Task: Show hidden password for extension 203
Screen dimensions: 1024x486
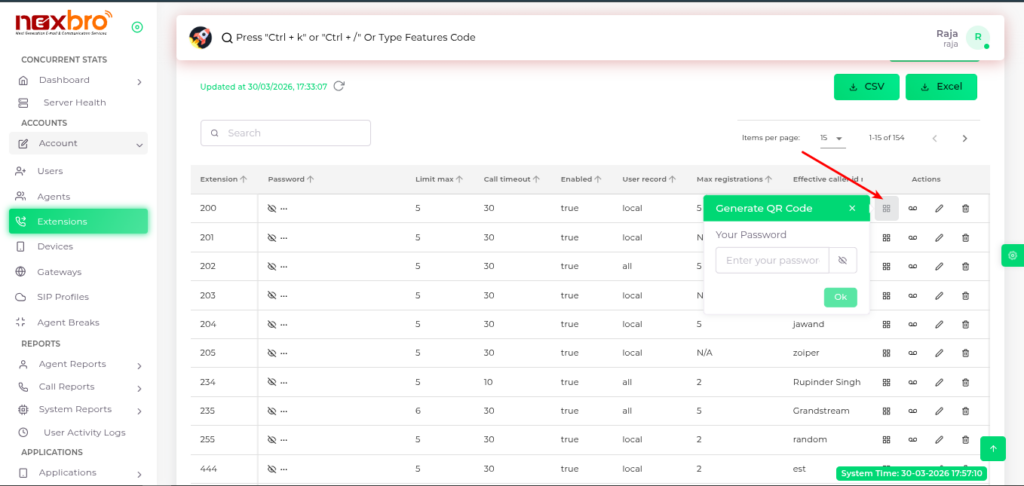Action: 272,296
